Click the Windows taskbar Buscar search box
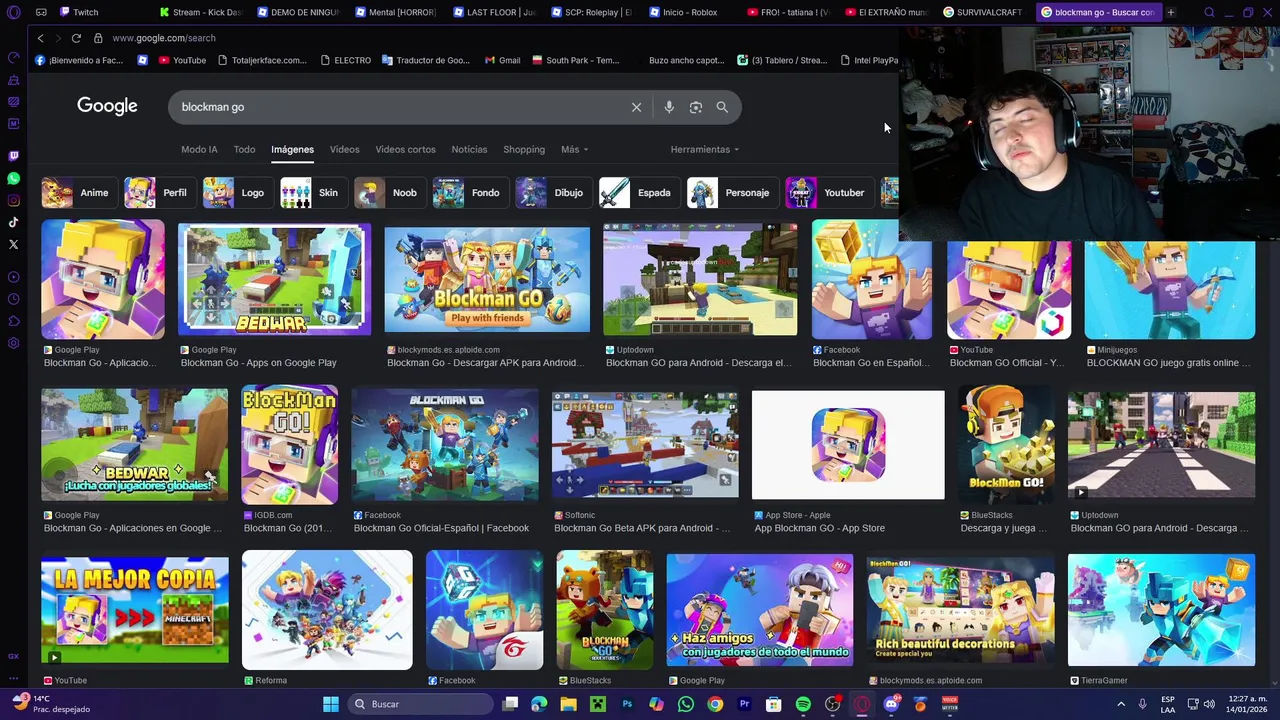 (420, 704)
